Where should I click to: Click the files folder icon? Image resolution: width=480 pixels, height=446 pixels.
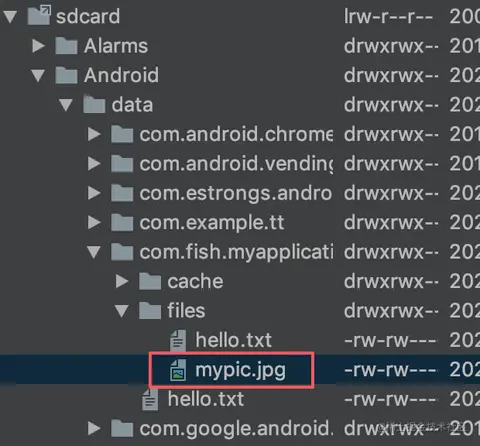[x=150, y=310]
